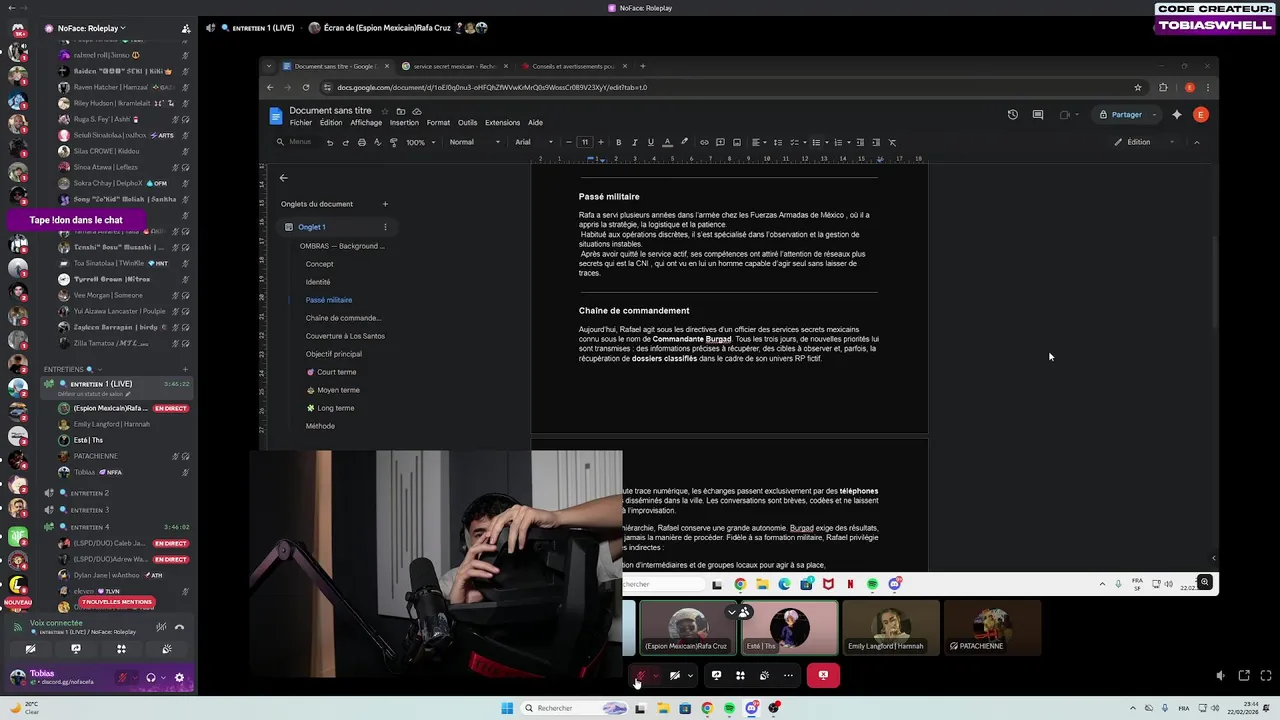Viewport: 1280px width, 720px height.
Task: Open the Normal paragraph style dropdown
Action: 475,142
